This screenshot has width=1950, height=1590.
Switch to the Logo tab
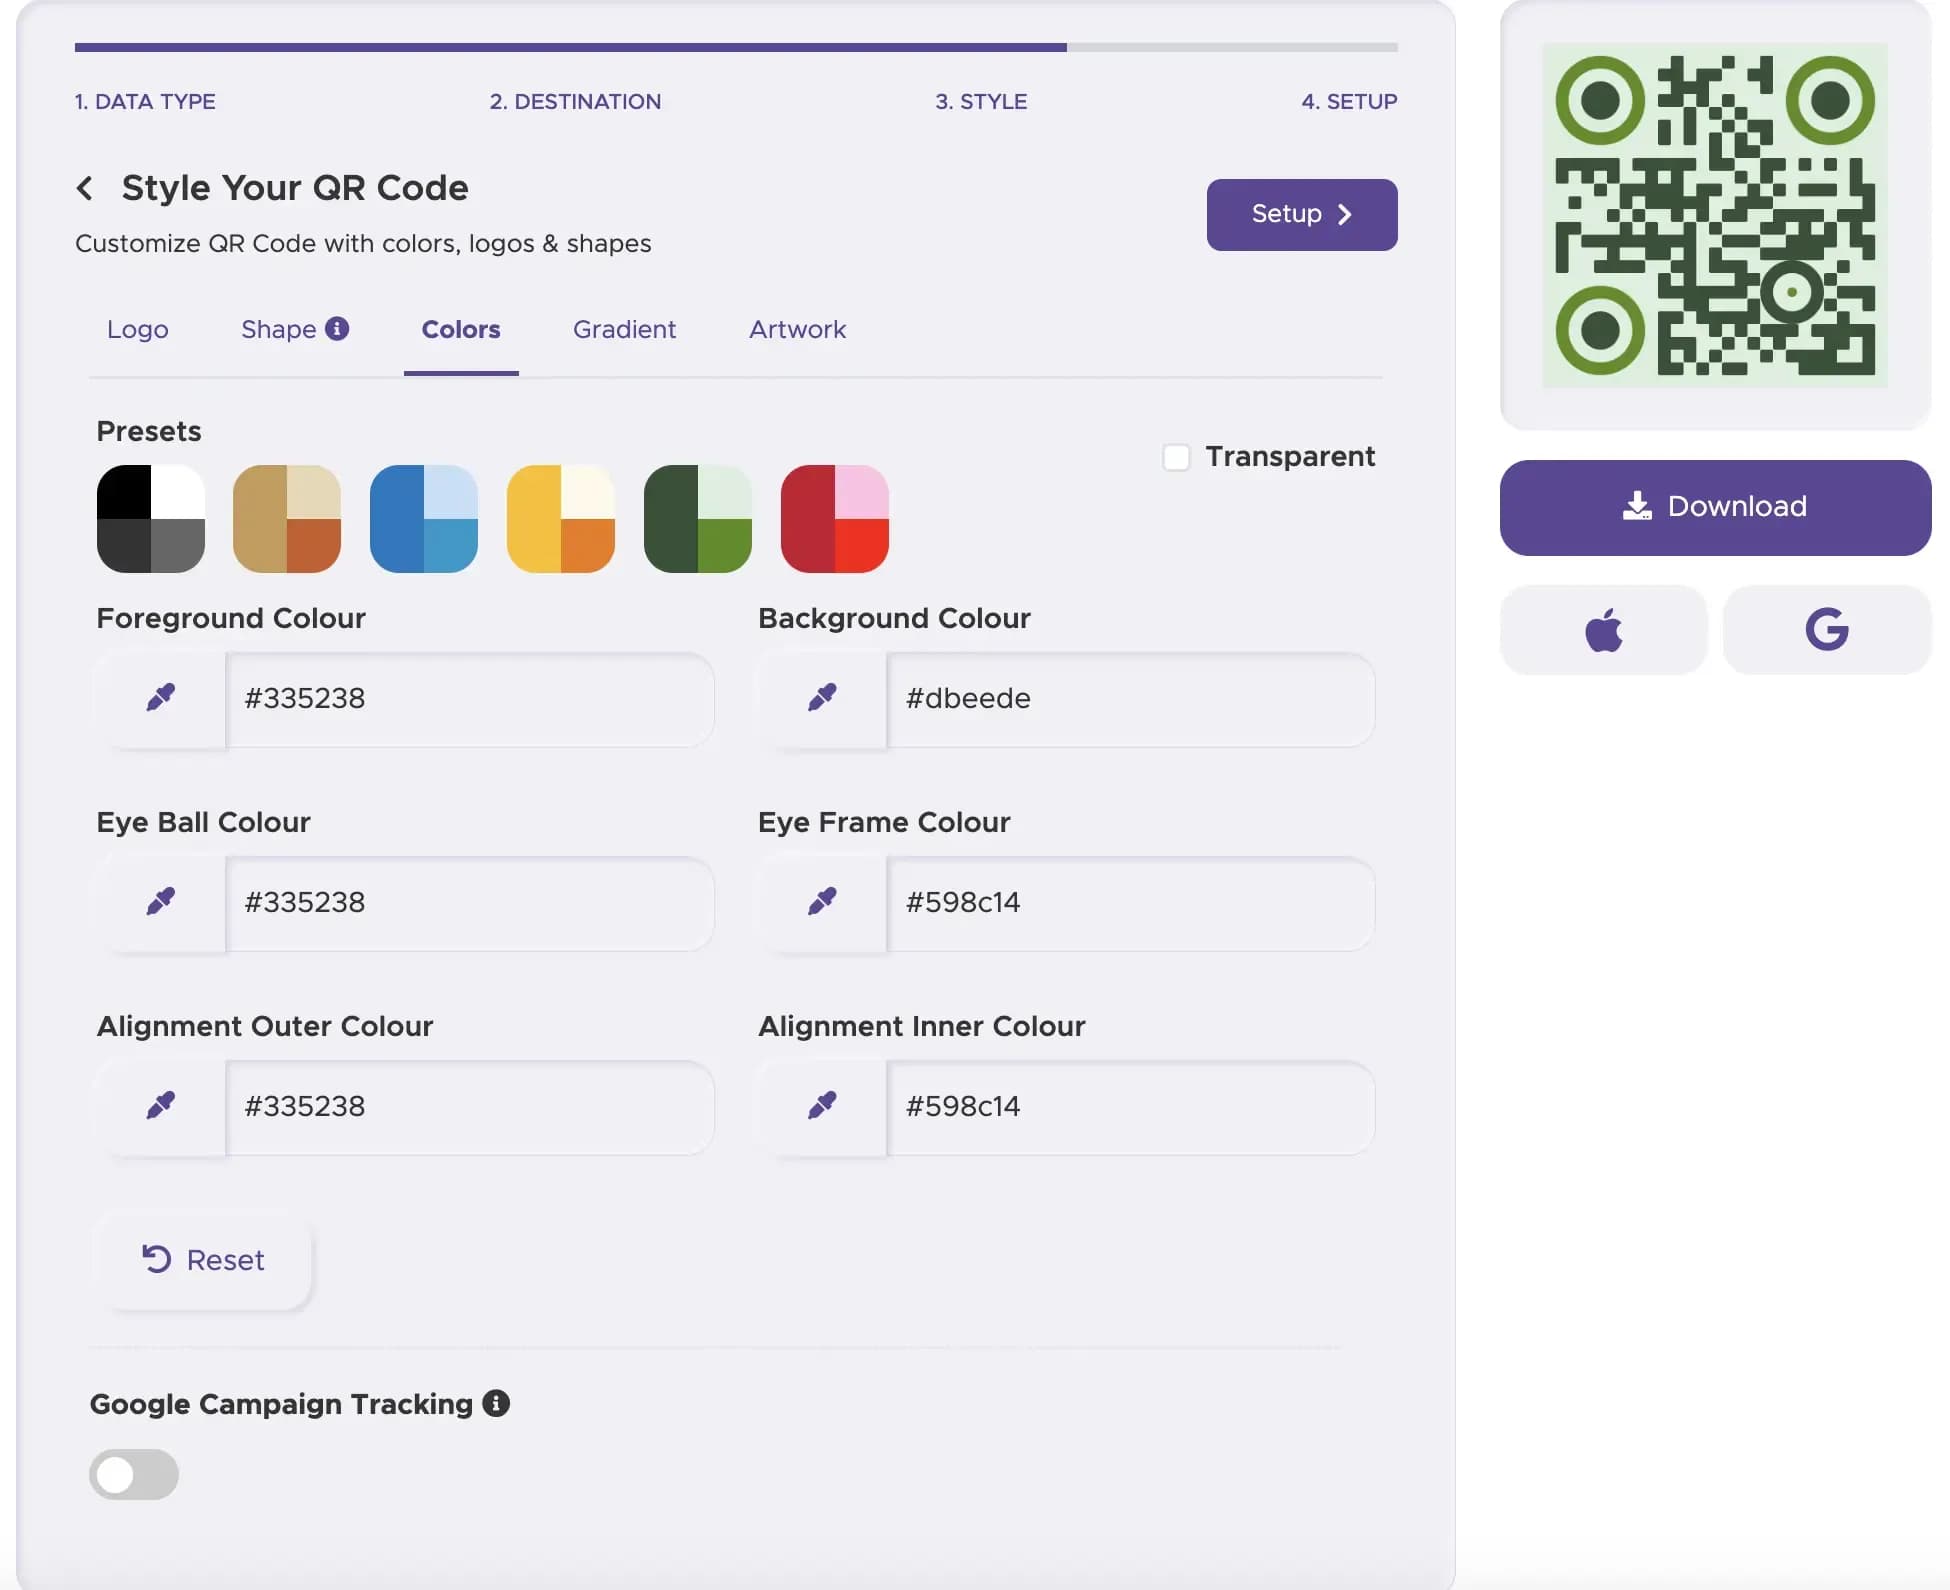click(138, 329)
